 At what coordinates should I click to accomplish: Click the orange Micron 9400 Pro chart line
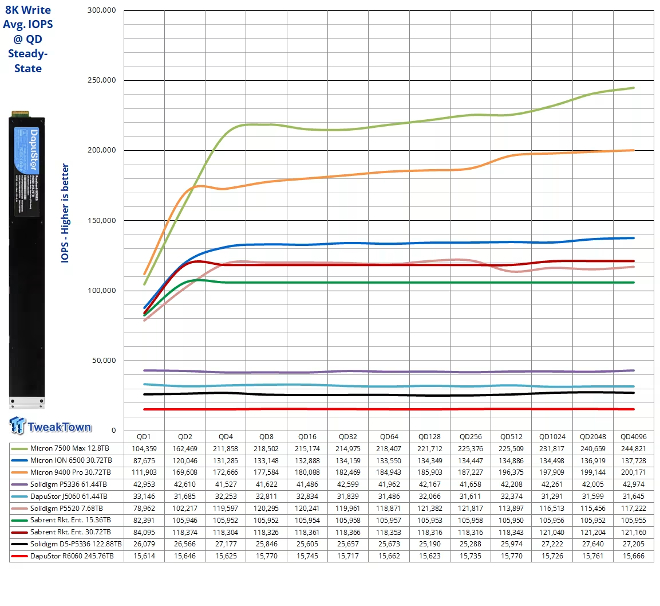coord(389,171)
